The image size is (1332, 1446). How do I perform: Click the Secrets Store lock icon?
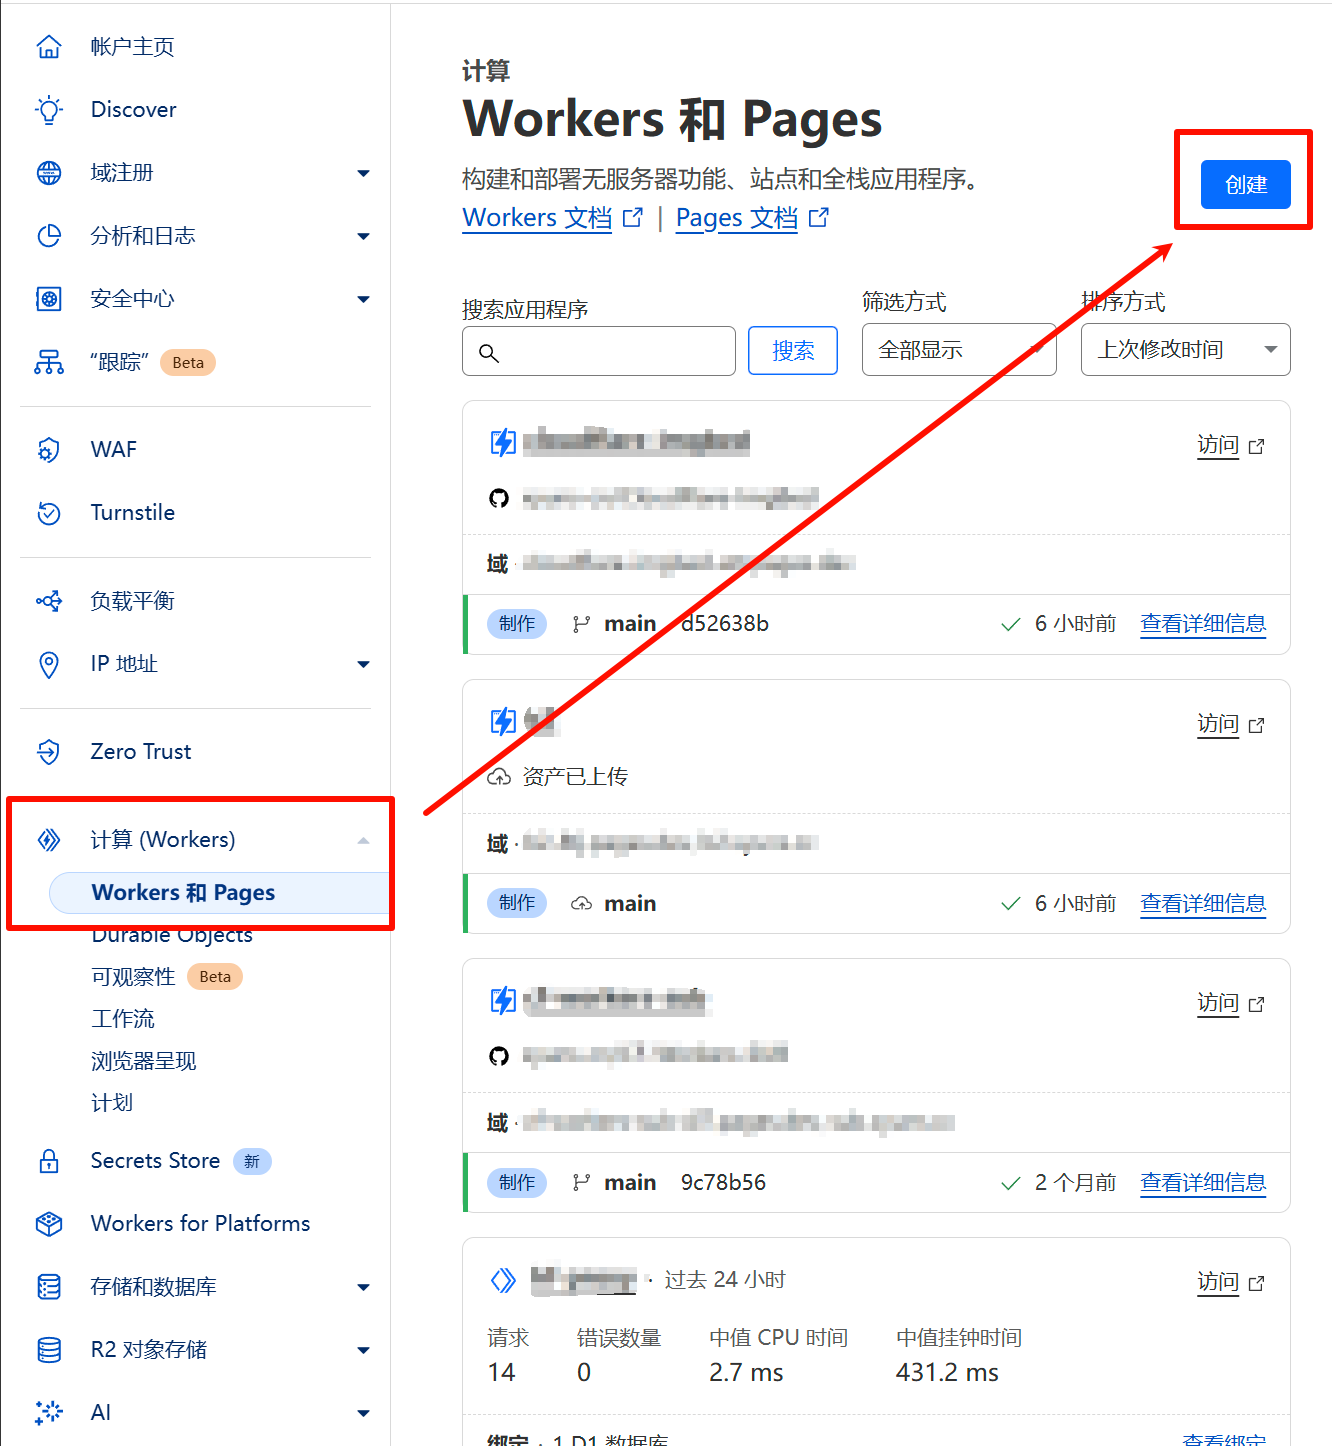[x=48, y=1161]
